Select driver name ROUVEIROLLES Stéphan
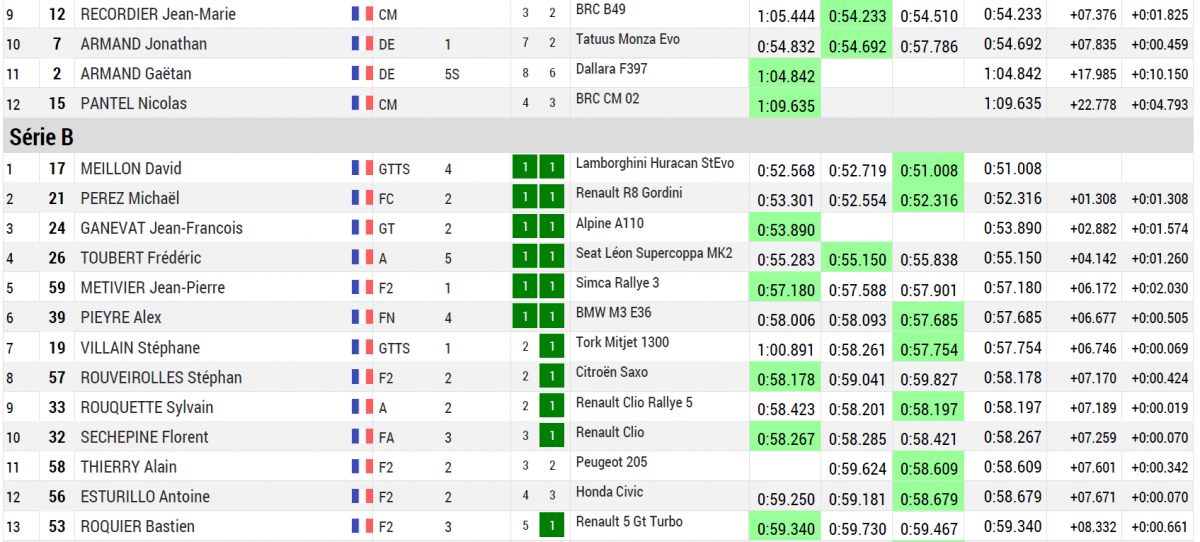 (160, 378)
